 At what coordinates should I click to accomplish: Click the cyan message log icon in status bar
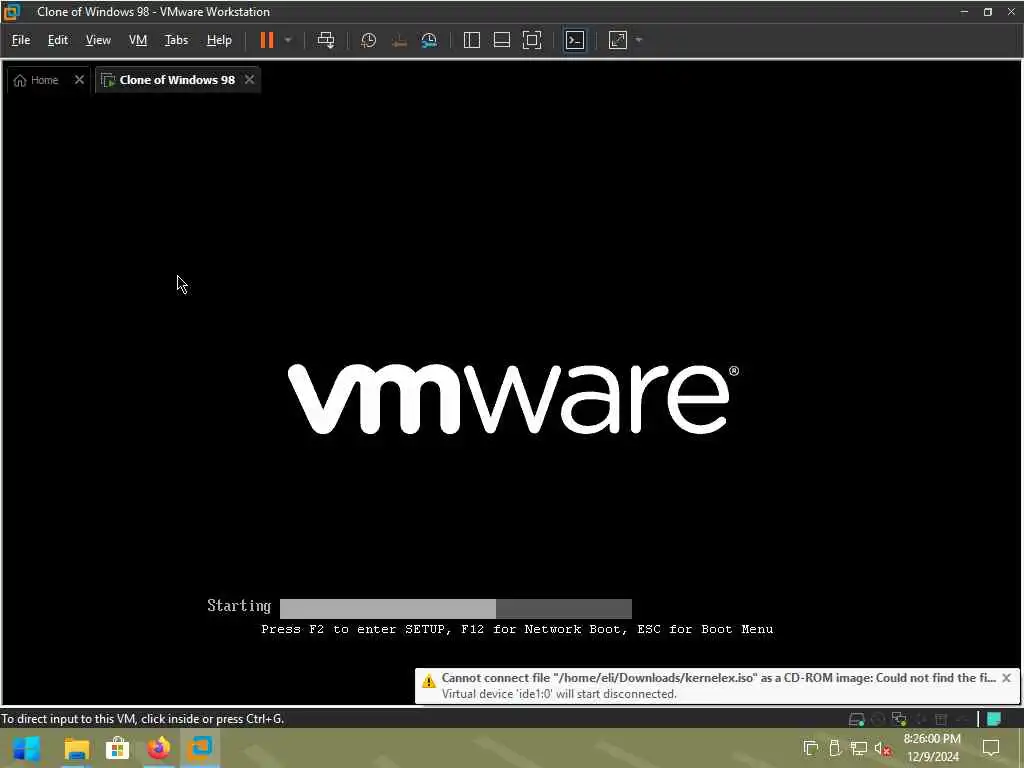tap(994, 720)
